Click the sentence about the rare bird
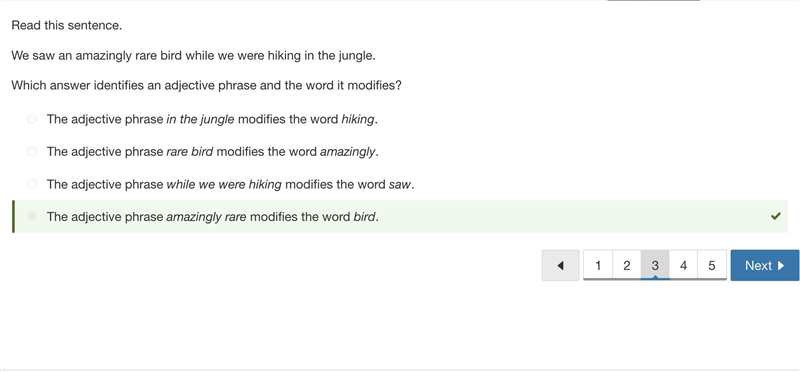 (x=193, y=56)
